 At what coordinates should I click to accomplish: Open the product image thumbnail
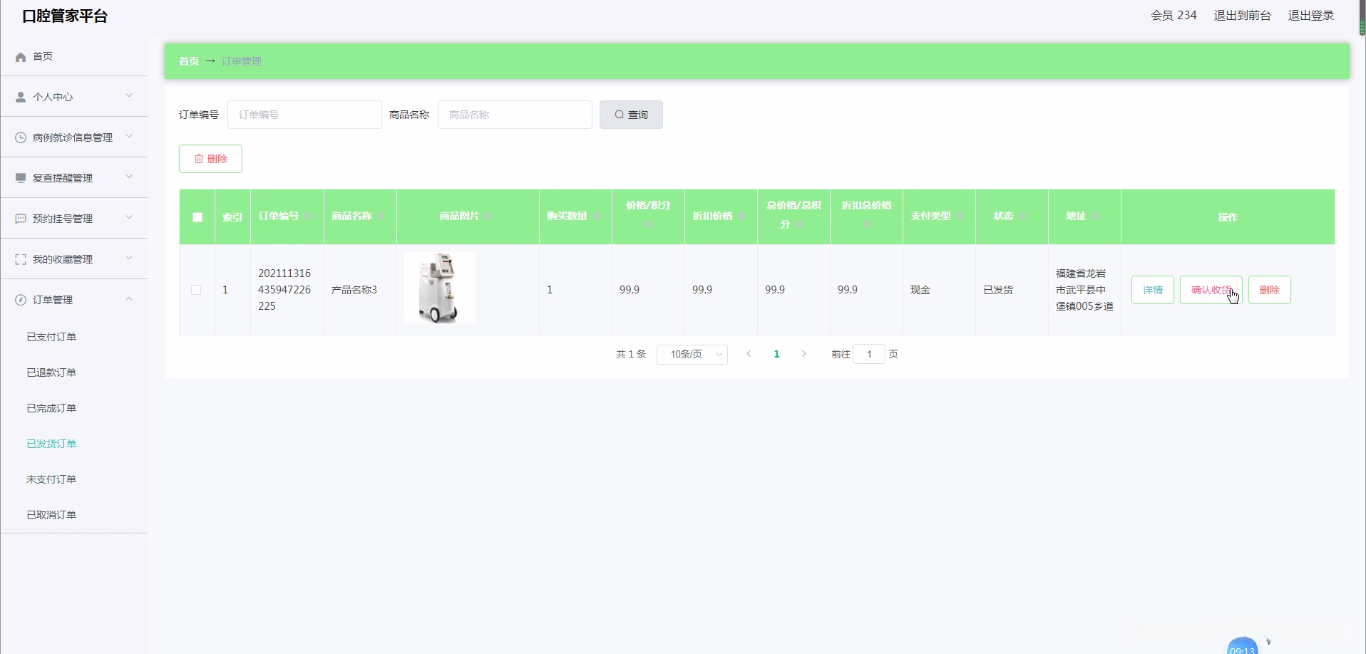coord(440,288)
